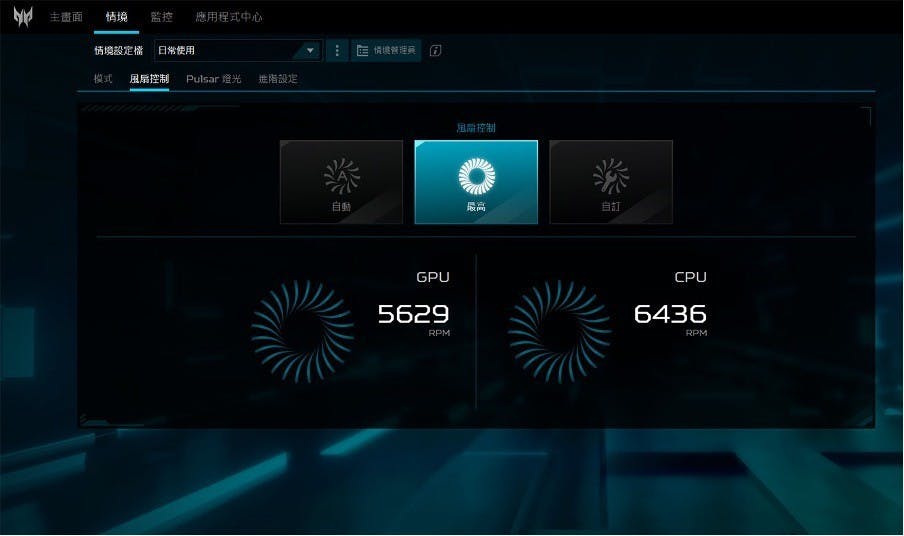
Task: Click the Predator logo icon
Action: pyautogui.click(x=23, y=17)
